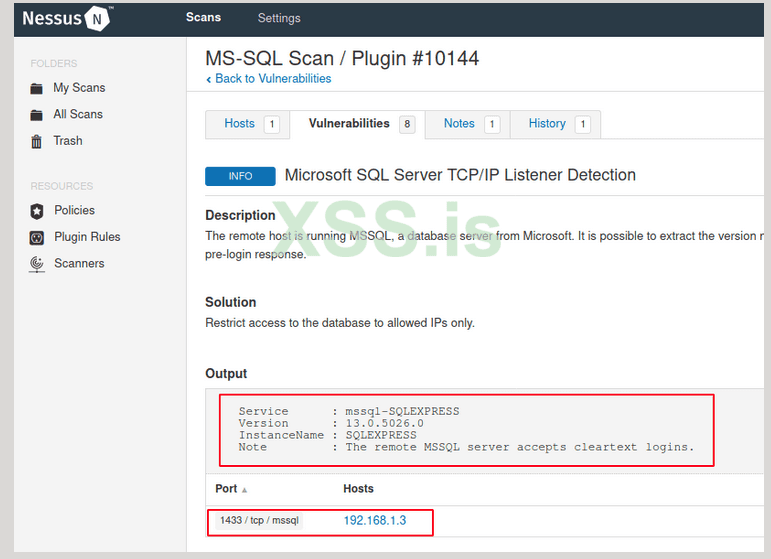This screenshot has width=771, height=559.
Task: Open Trash folder link
Action: [x=68, y=141]
